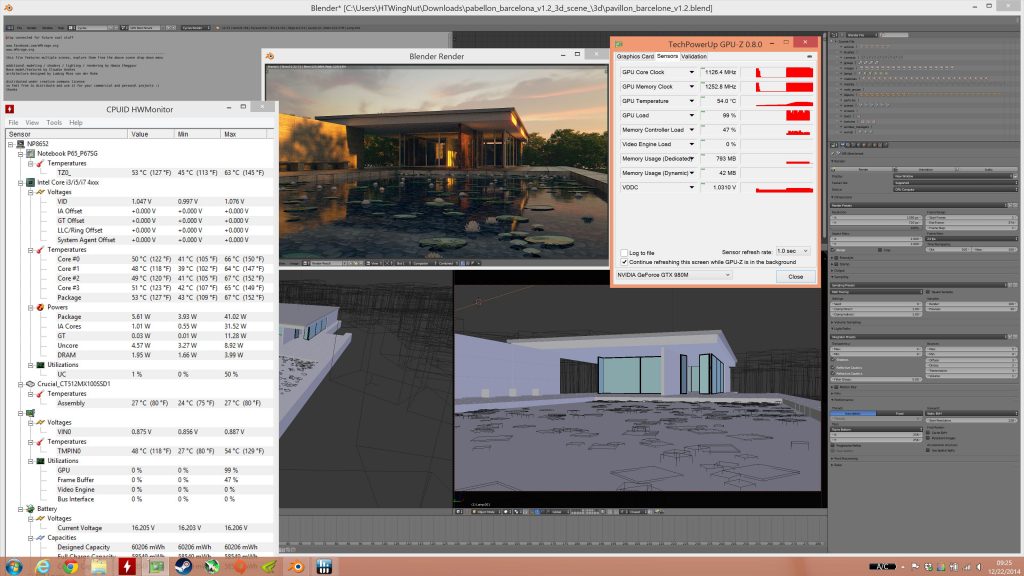The height and width of the screenshot is (576, 1024).
Task: Open HWMonitor Help menu
Action: [x=76, y=123]
